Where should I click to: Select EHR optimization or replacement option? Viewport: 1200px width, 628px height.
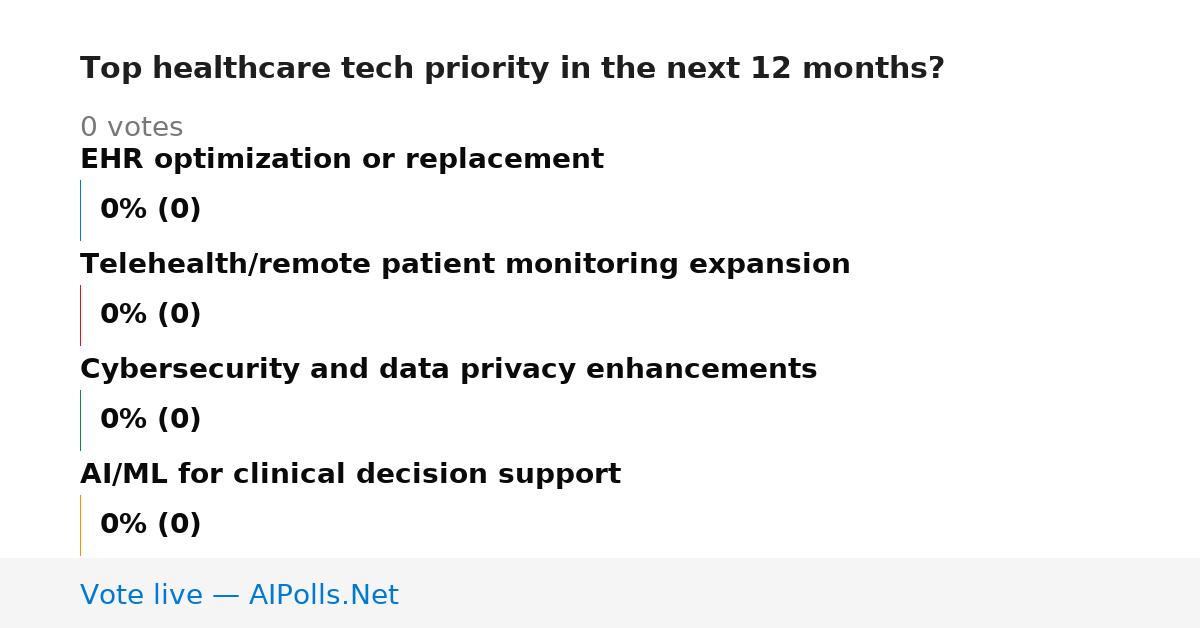pos(342,160)
